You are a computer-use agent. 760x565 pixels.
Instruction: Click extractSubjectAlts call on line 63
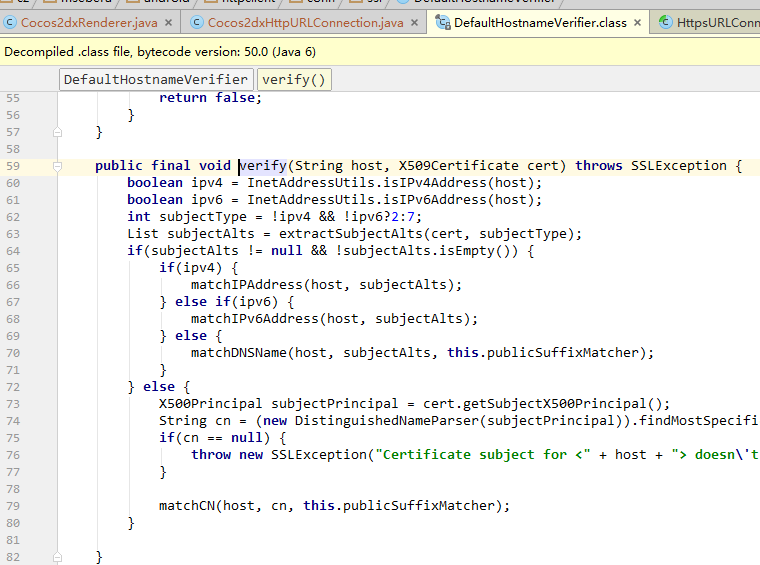point(351,234)
